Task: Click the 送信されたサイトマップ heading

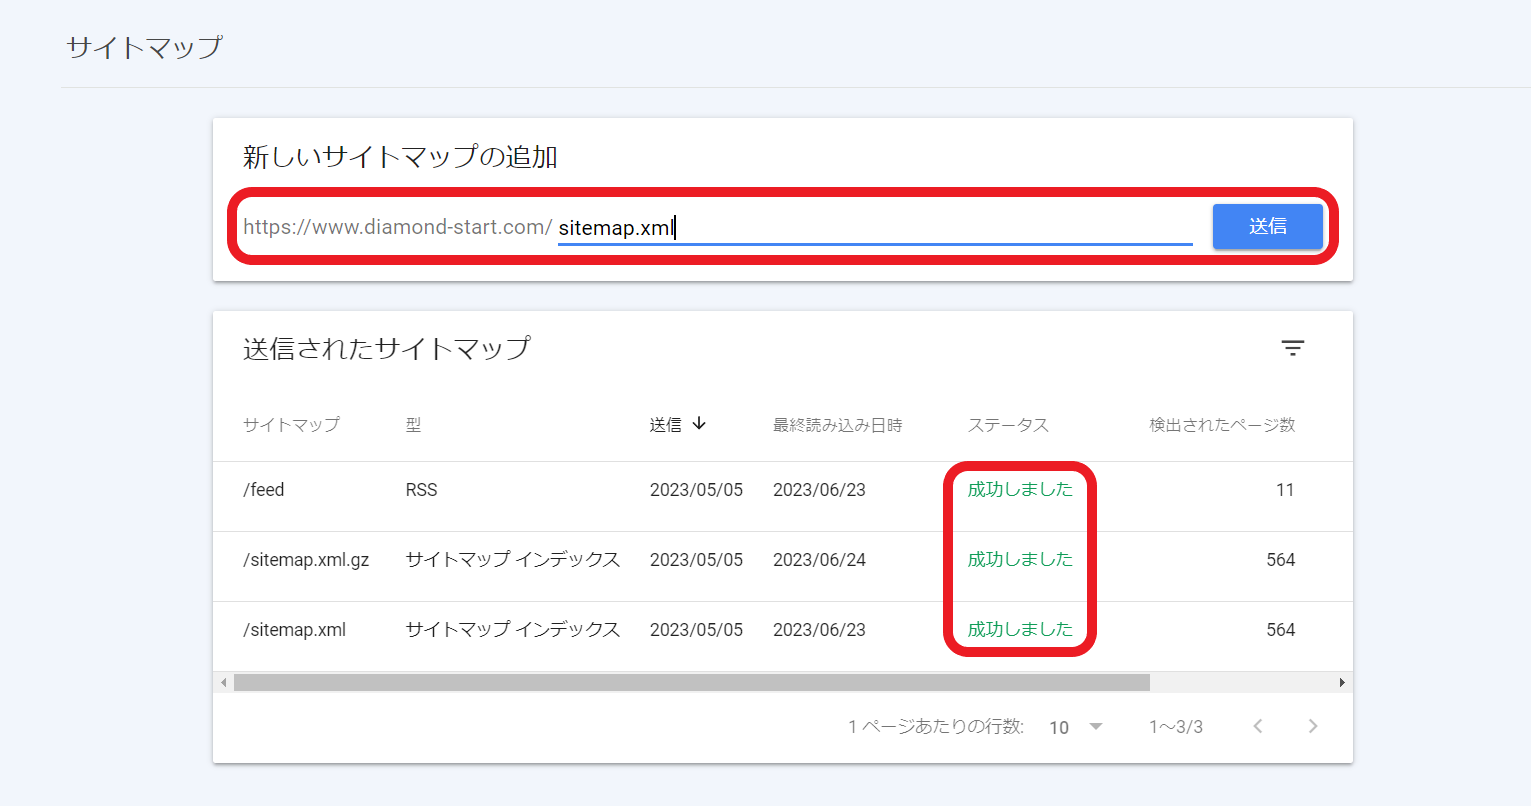Action: 387,348
